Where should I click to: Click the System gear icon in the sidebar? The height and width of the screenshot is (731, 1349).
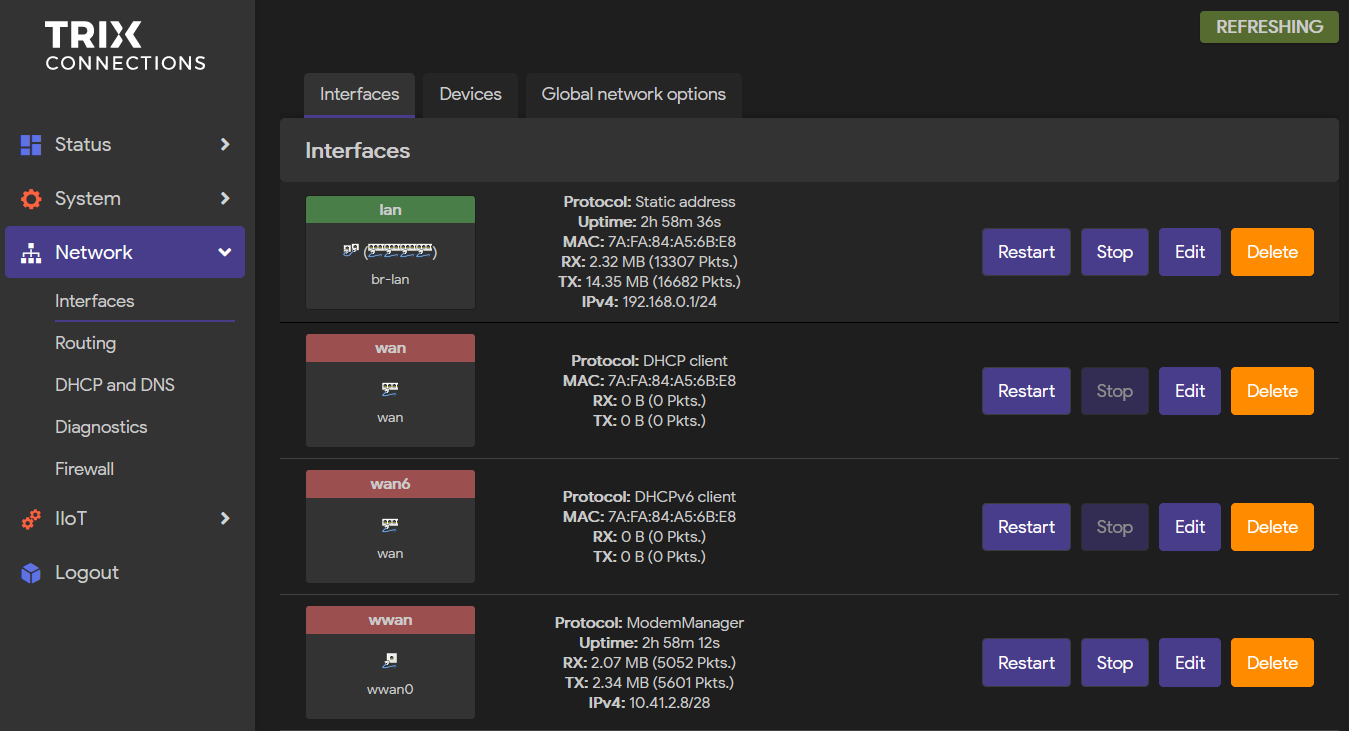click(29, 198)
